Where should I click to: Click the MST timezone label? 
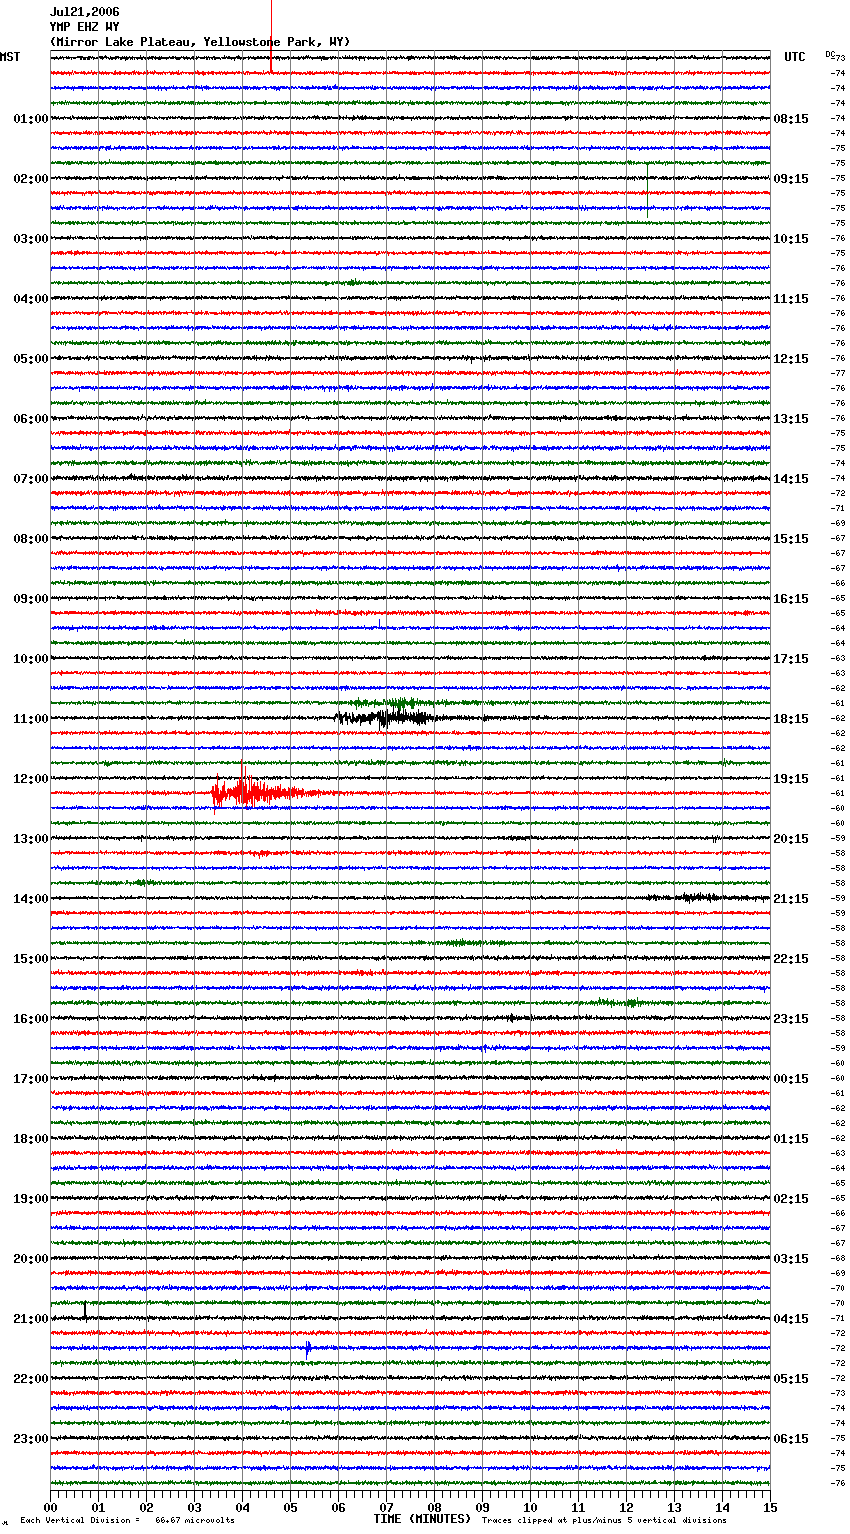[10, 57]
